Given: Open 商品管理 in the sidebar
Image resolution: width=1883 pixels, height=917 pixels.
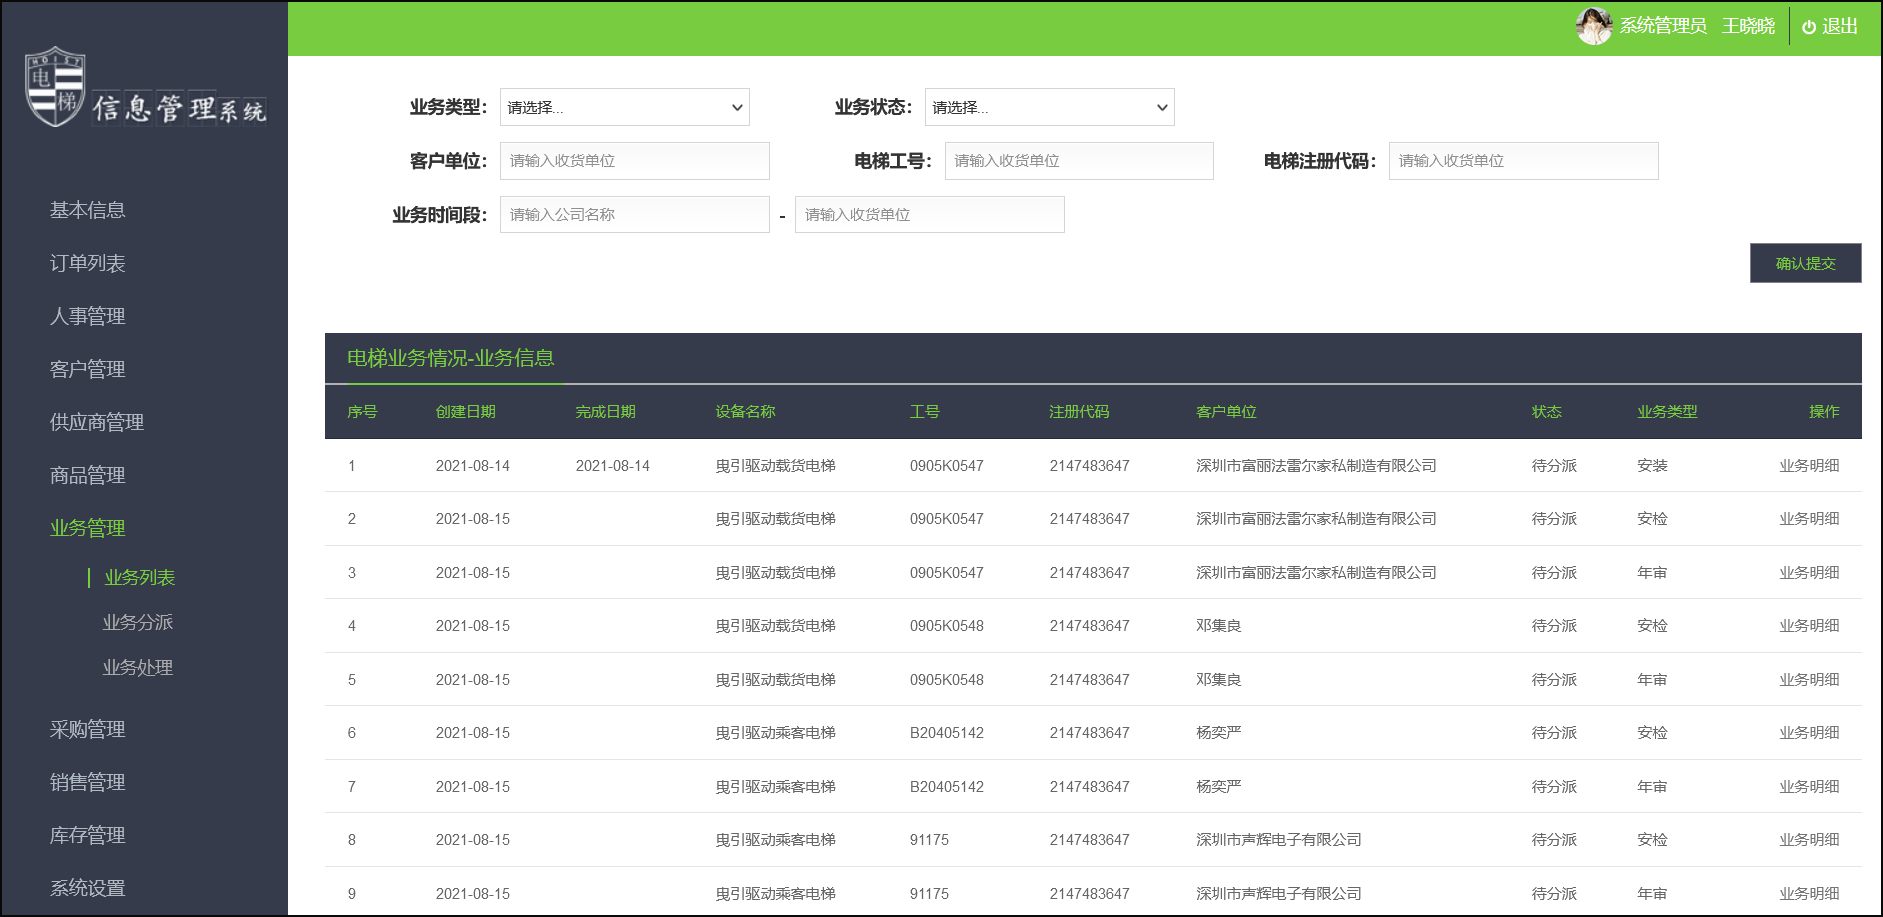Looking at the screenshot, I should tap(88, 475).
